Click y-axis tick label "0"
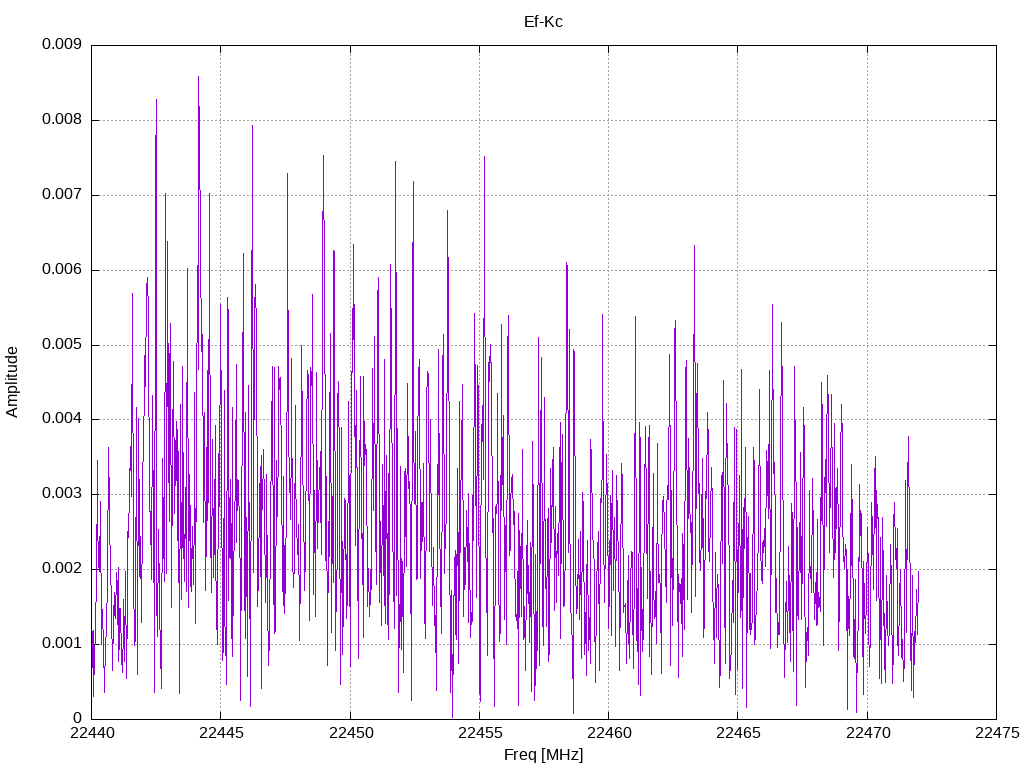 point(78,718)
